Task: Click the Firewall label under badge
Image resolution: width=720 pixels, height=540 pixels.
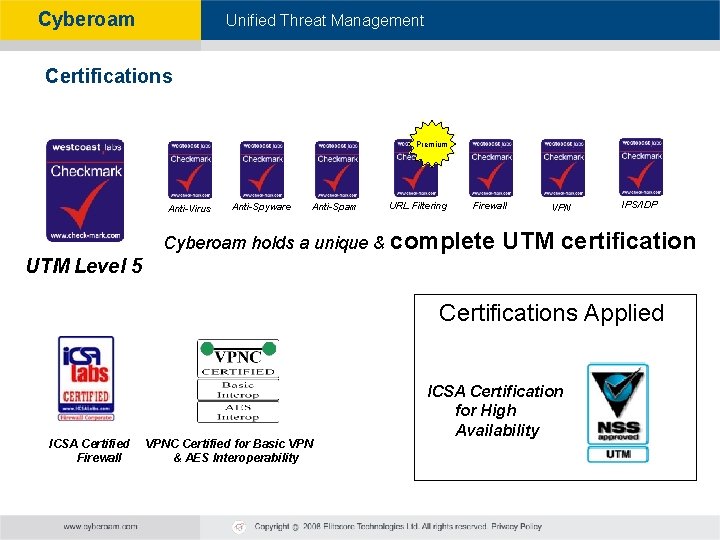Action: [490, 206]
